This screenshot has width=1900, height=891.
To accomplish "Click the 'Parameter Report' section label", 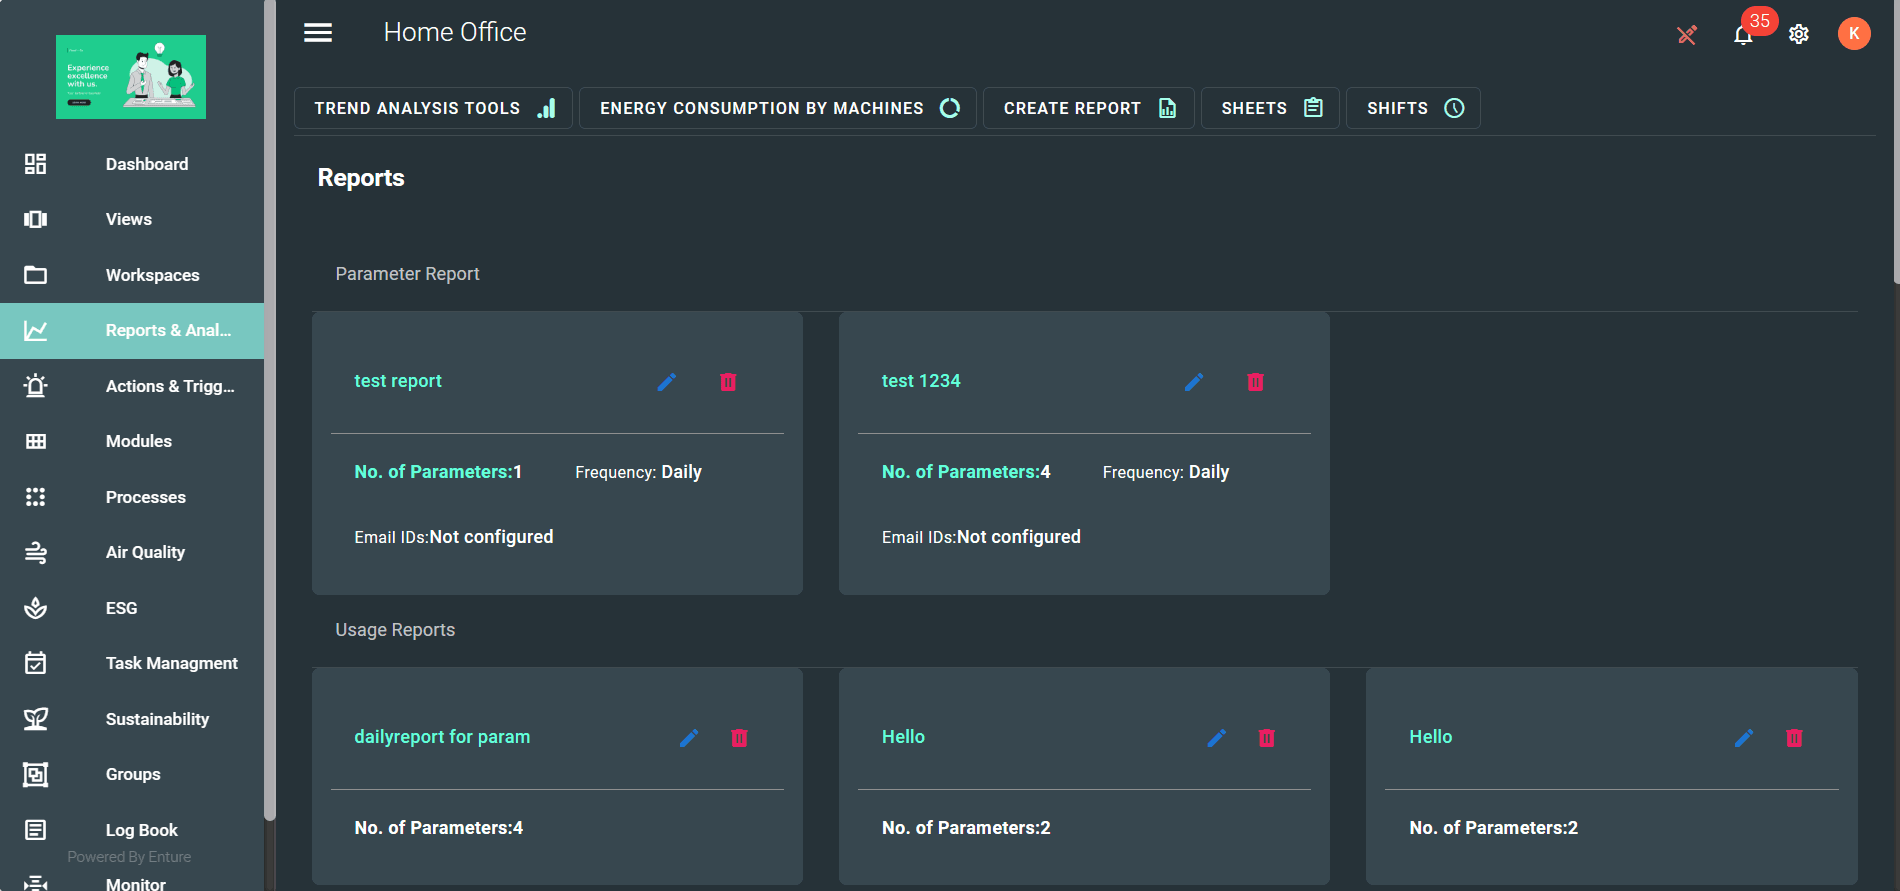I will 407,274.
